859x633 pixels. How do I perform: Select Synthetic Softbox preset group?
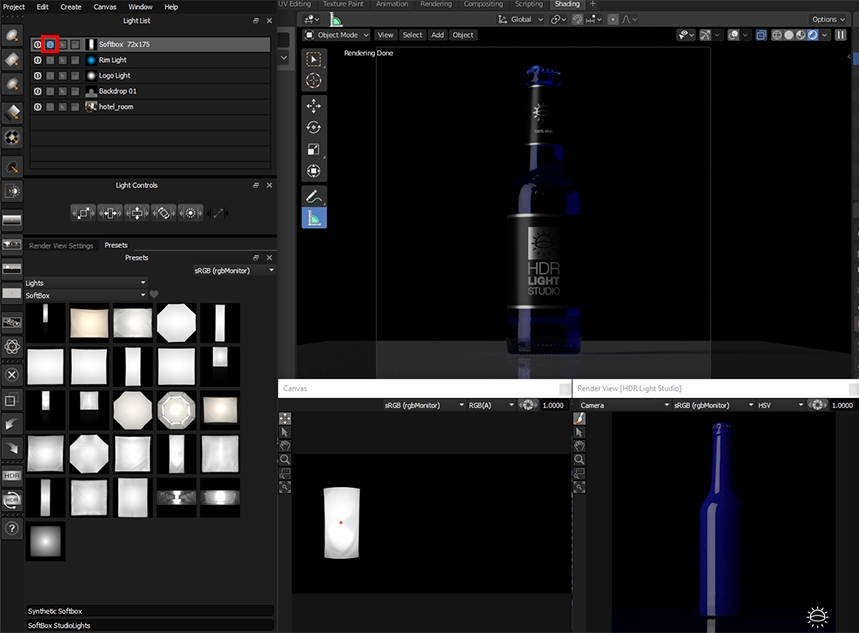coord(150,611)
